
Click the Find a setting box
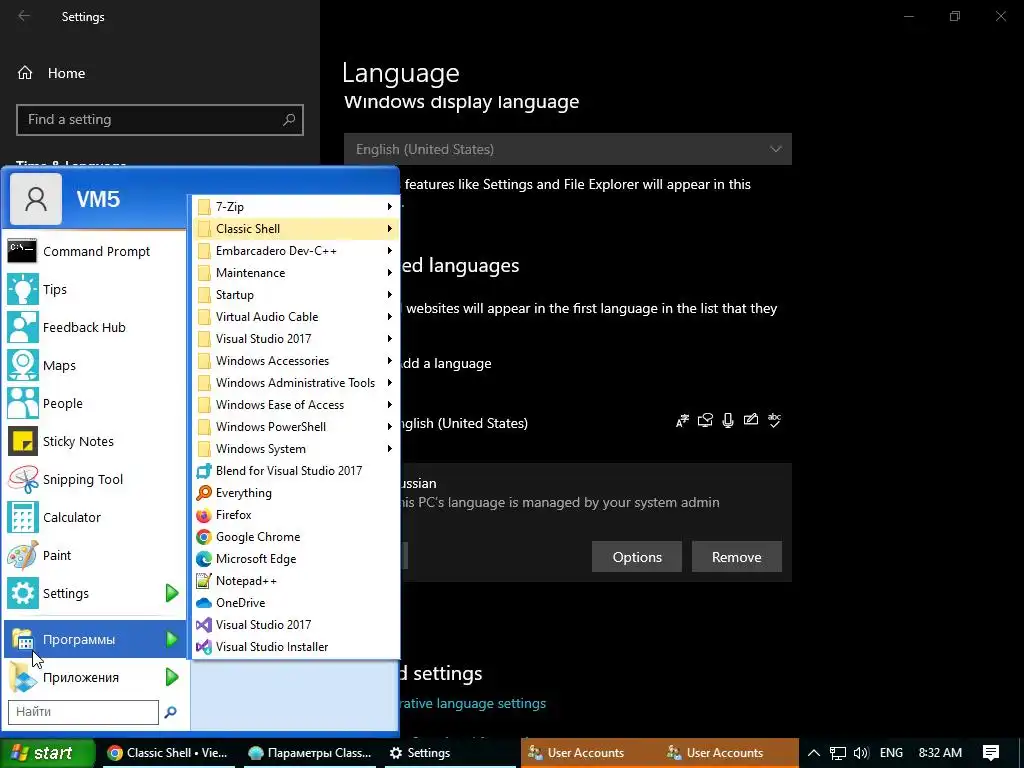point(160,120)
